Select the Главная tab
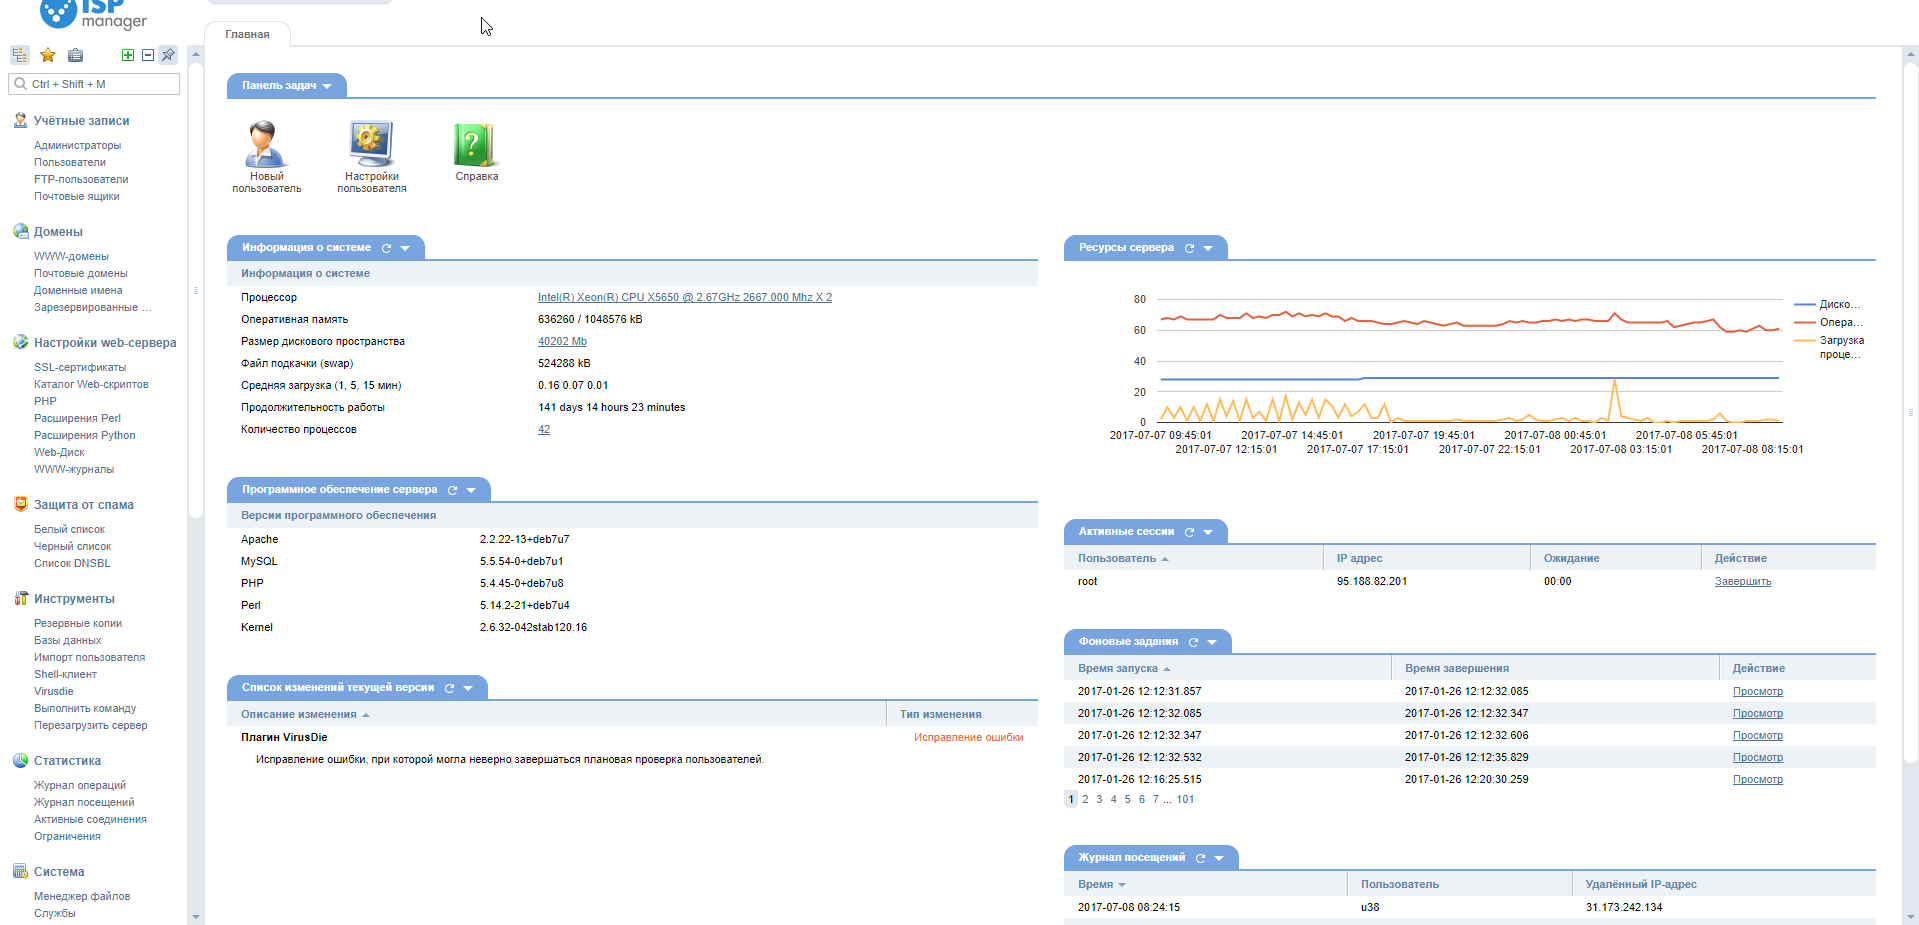 coord(247,34)
